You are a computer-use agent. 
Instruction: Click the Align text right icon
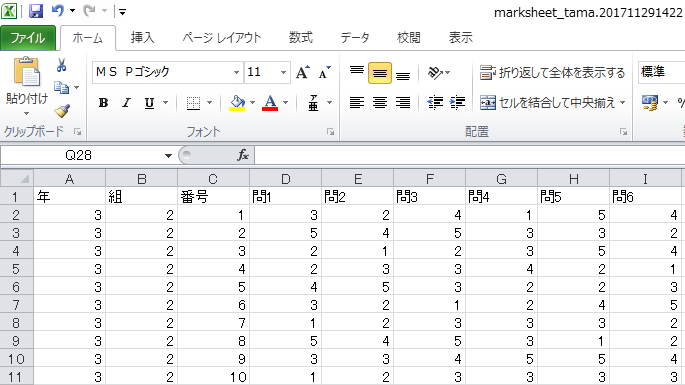pos(402,103)
